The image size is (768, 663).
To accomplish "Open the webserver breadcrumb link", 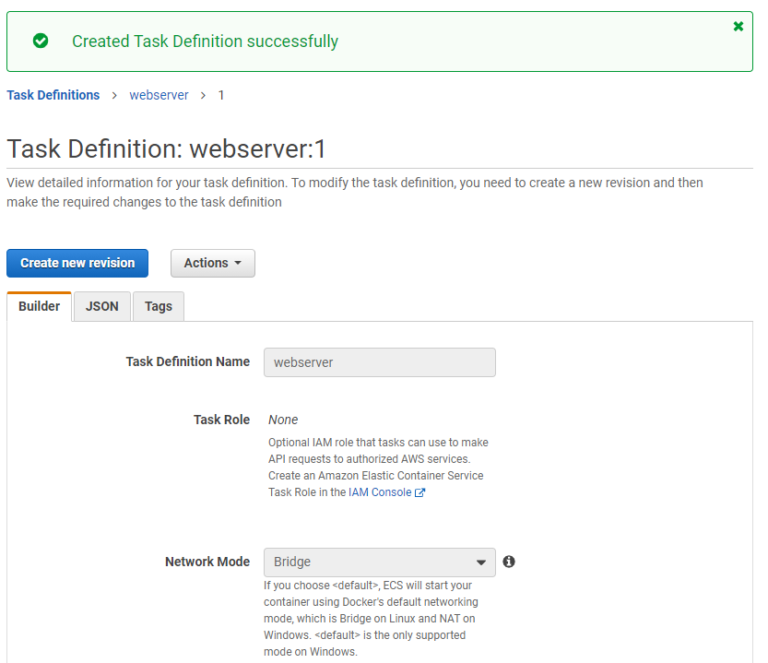I will tap(159, 95).
